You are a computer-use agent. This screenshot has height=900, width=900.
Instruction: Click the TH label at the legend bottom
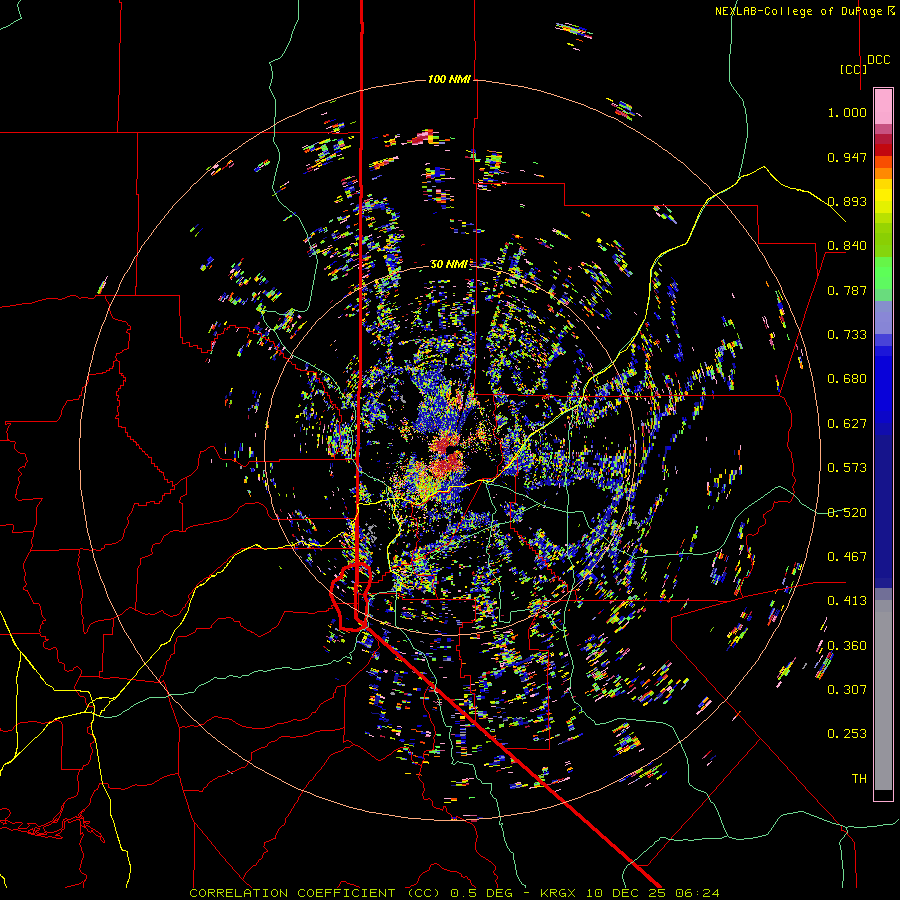click(x=859, y=779)
